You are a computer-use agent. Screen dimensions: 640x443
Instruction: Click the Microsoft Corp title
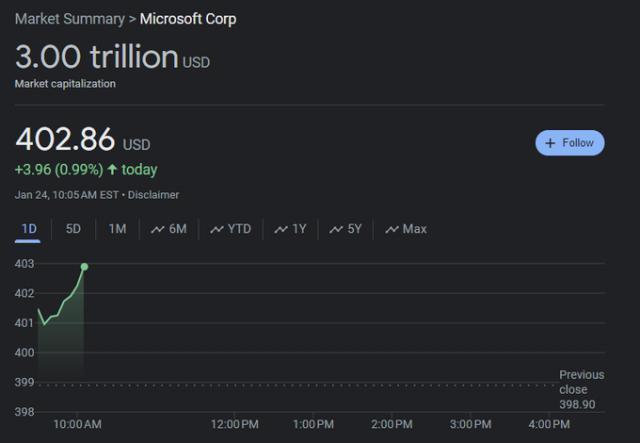(188, 19)
